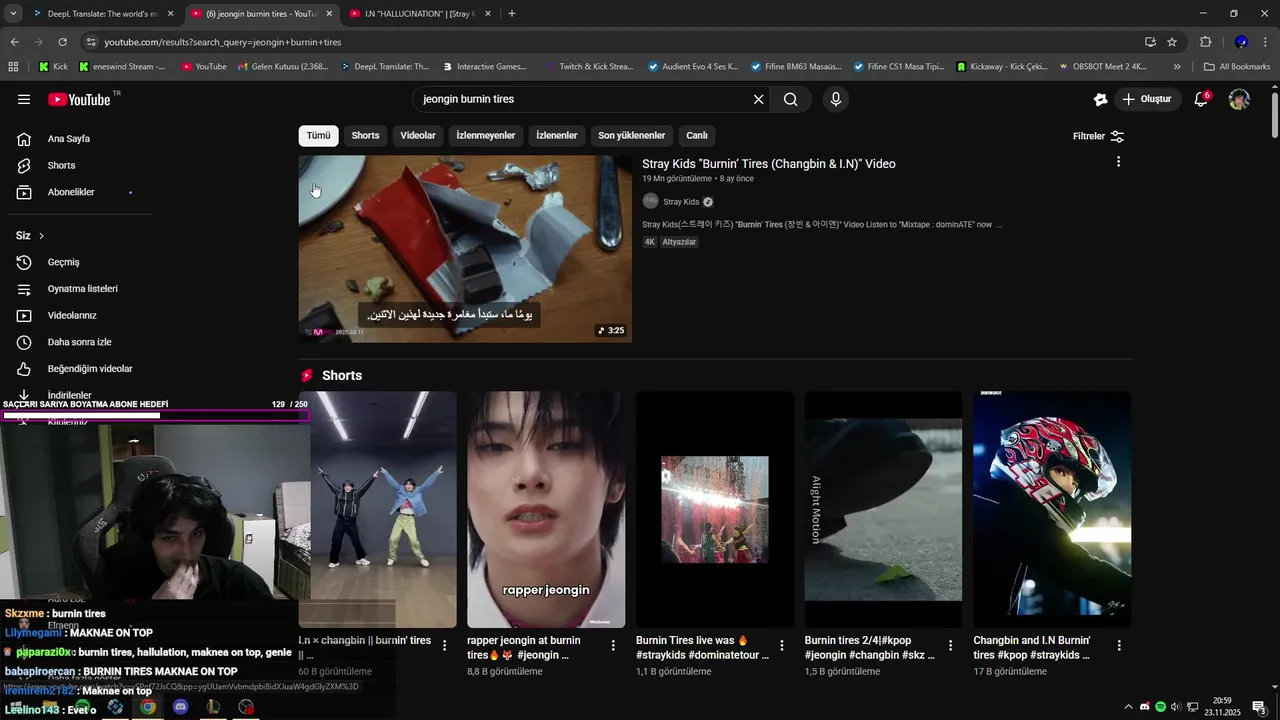Open the rapper jeongin short thumbnail
The image size is (1280, 720).
(x=546, y=510)
